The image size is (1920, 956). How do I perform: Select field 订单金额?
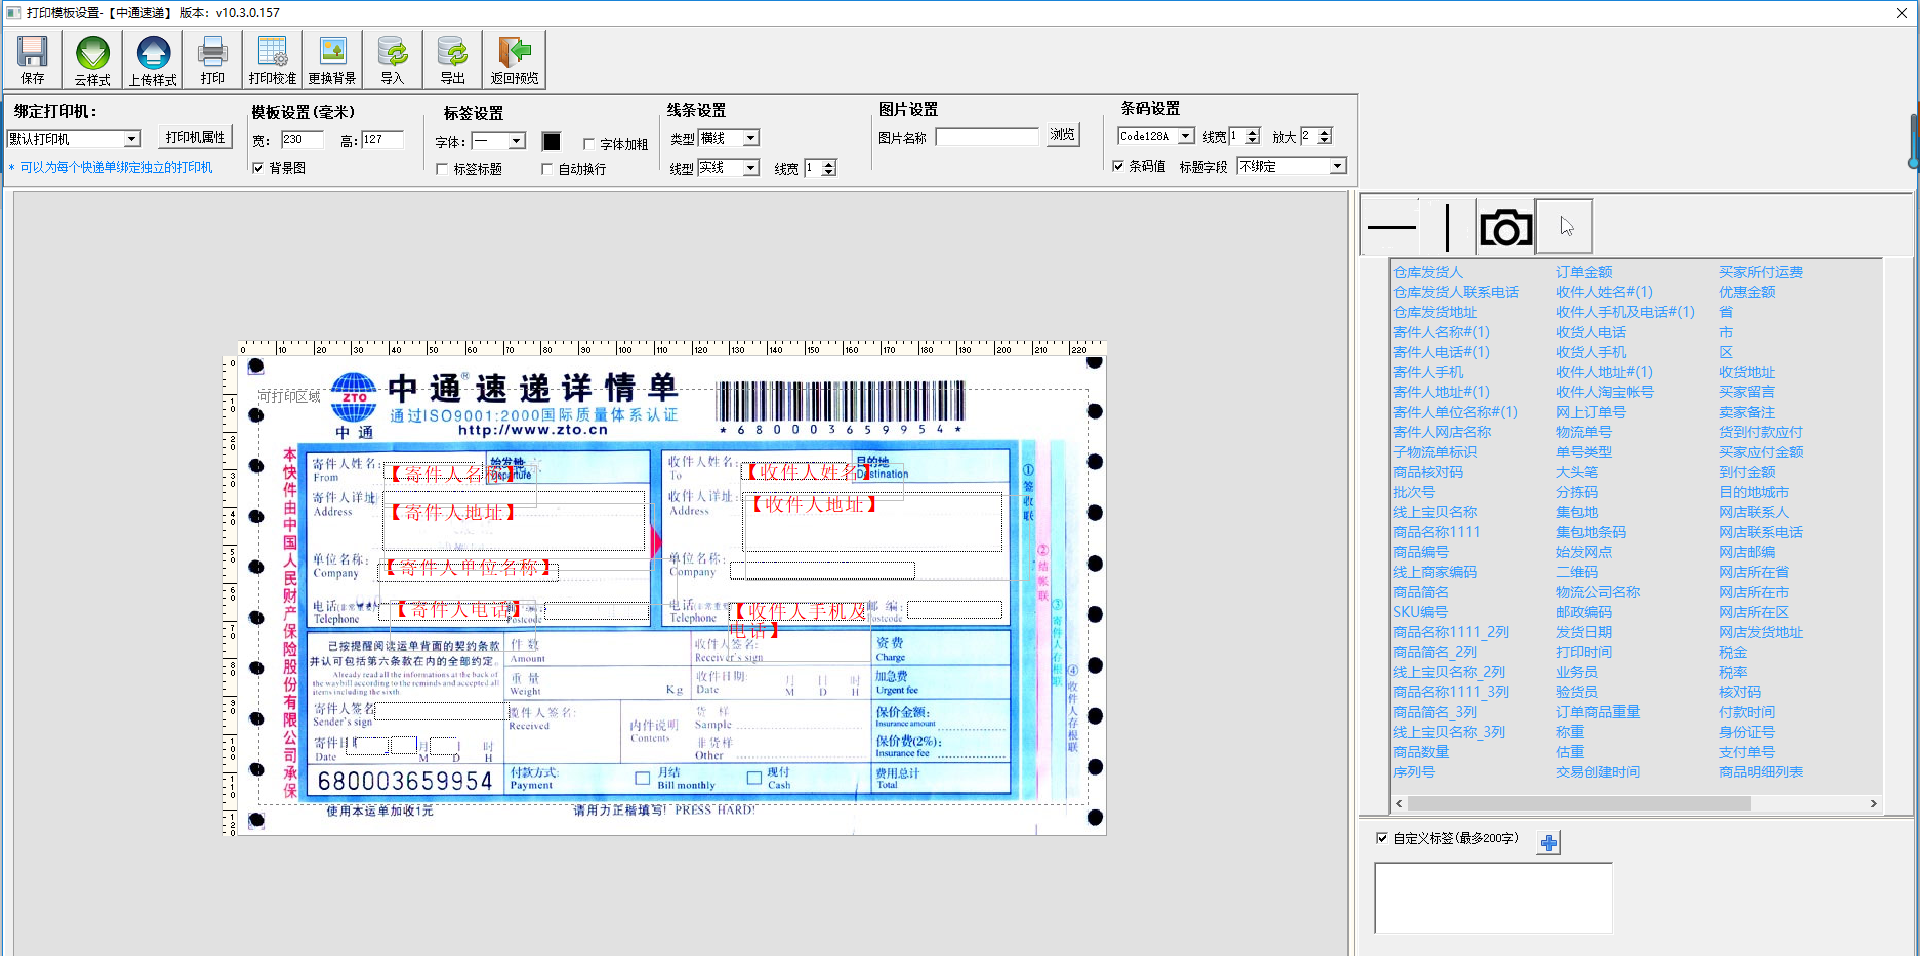pyautogui.click(x=1584, y=272)
